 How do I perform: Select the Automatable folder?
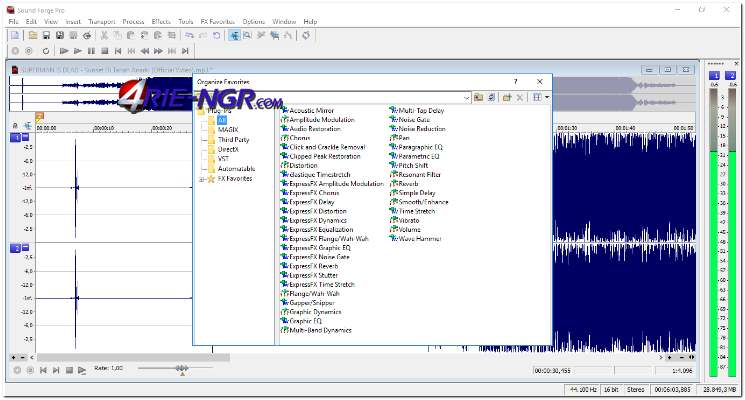(237, 169)
